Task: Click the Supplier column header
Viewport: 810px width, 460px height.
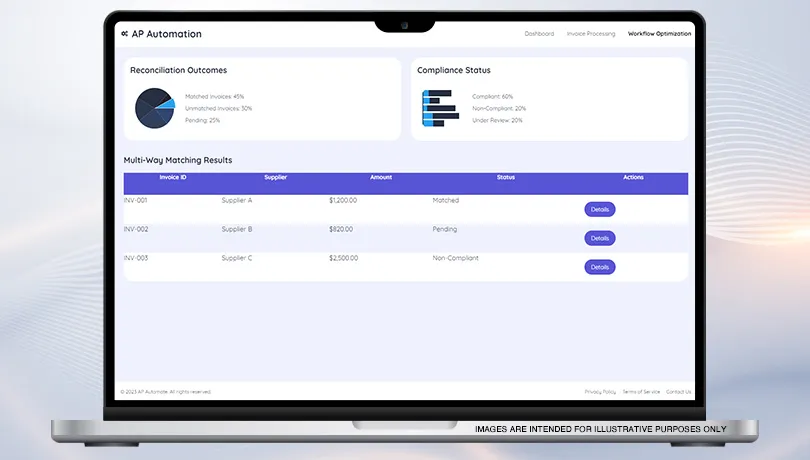Action: tap(275, 178)
